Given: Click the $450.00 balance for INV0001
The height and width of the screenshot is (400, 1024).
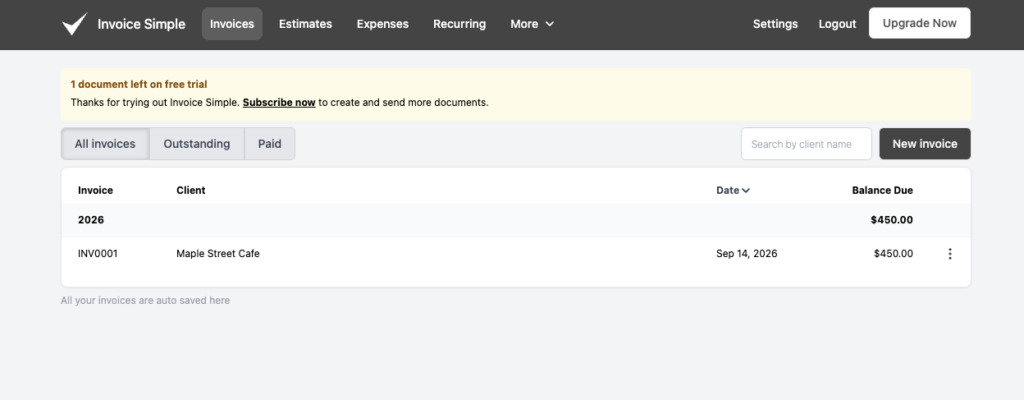Looking at the screenshot, I should coord(893,254).
